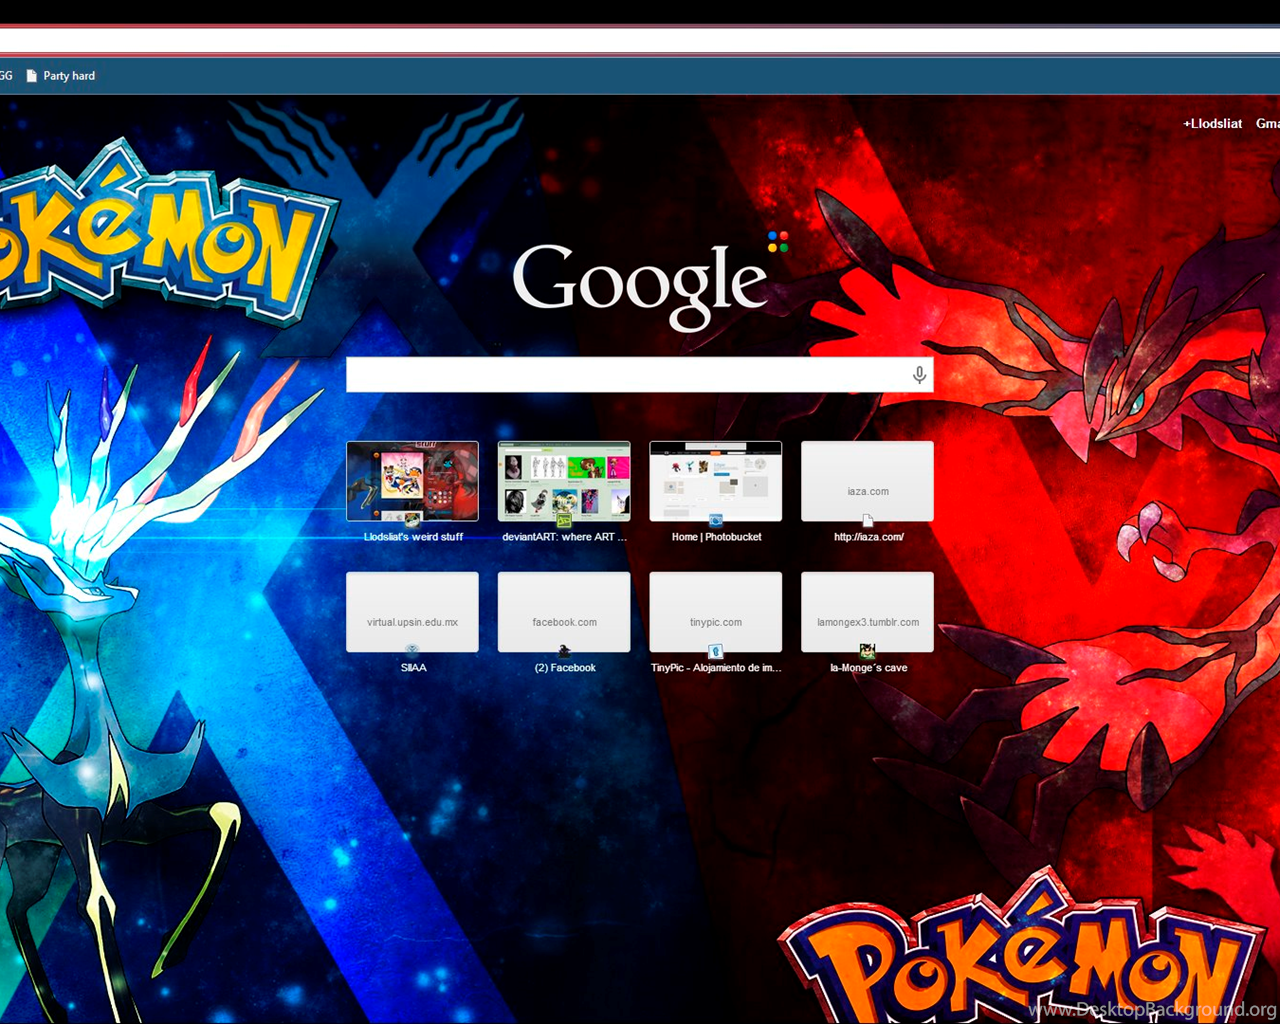This screenshot has height=1024, width=1280.
Task: Click the favicon under the deviantART tile
Action: tap(564, 520)
